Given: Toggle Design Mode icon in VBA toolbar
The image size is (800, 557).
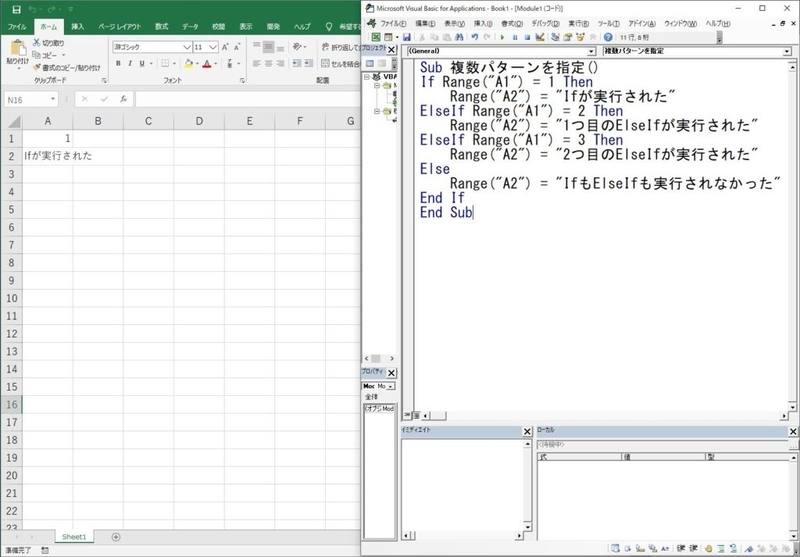Looking at the screenshot, I should click(x=540, y=37).
